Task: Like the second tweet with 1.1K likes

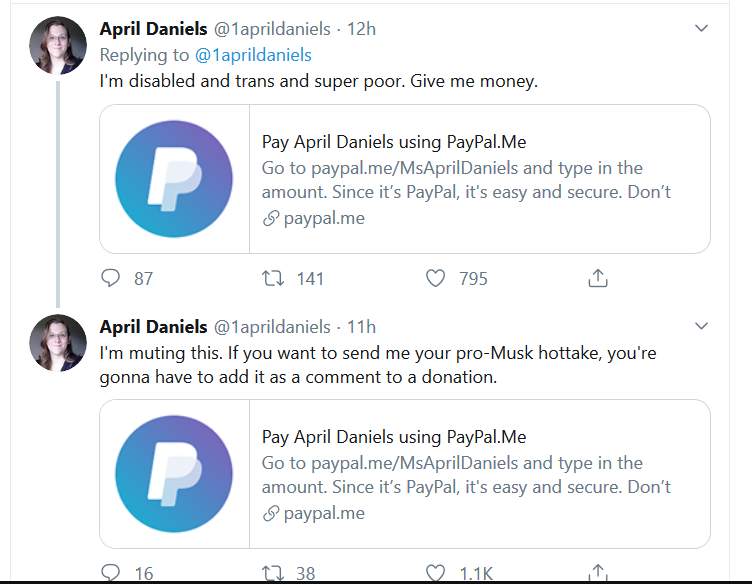Action: 435,573
